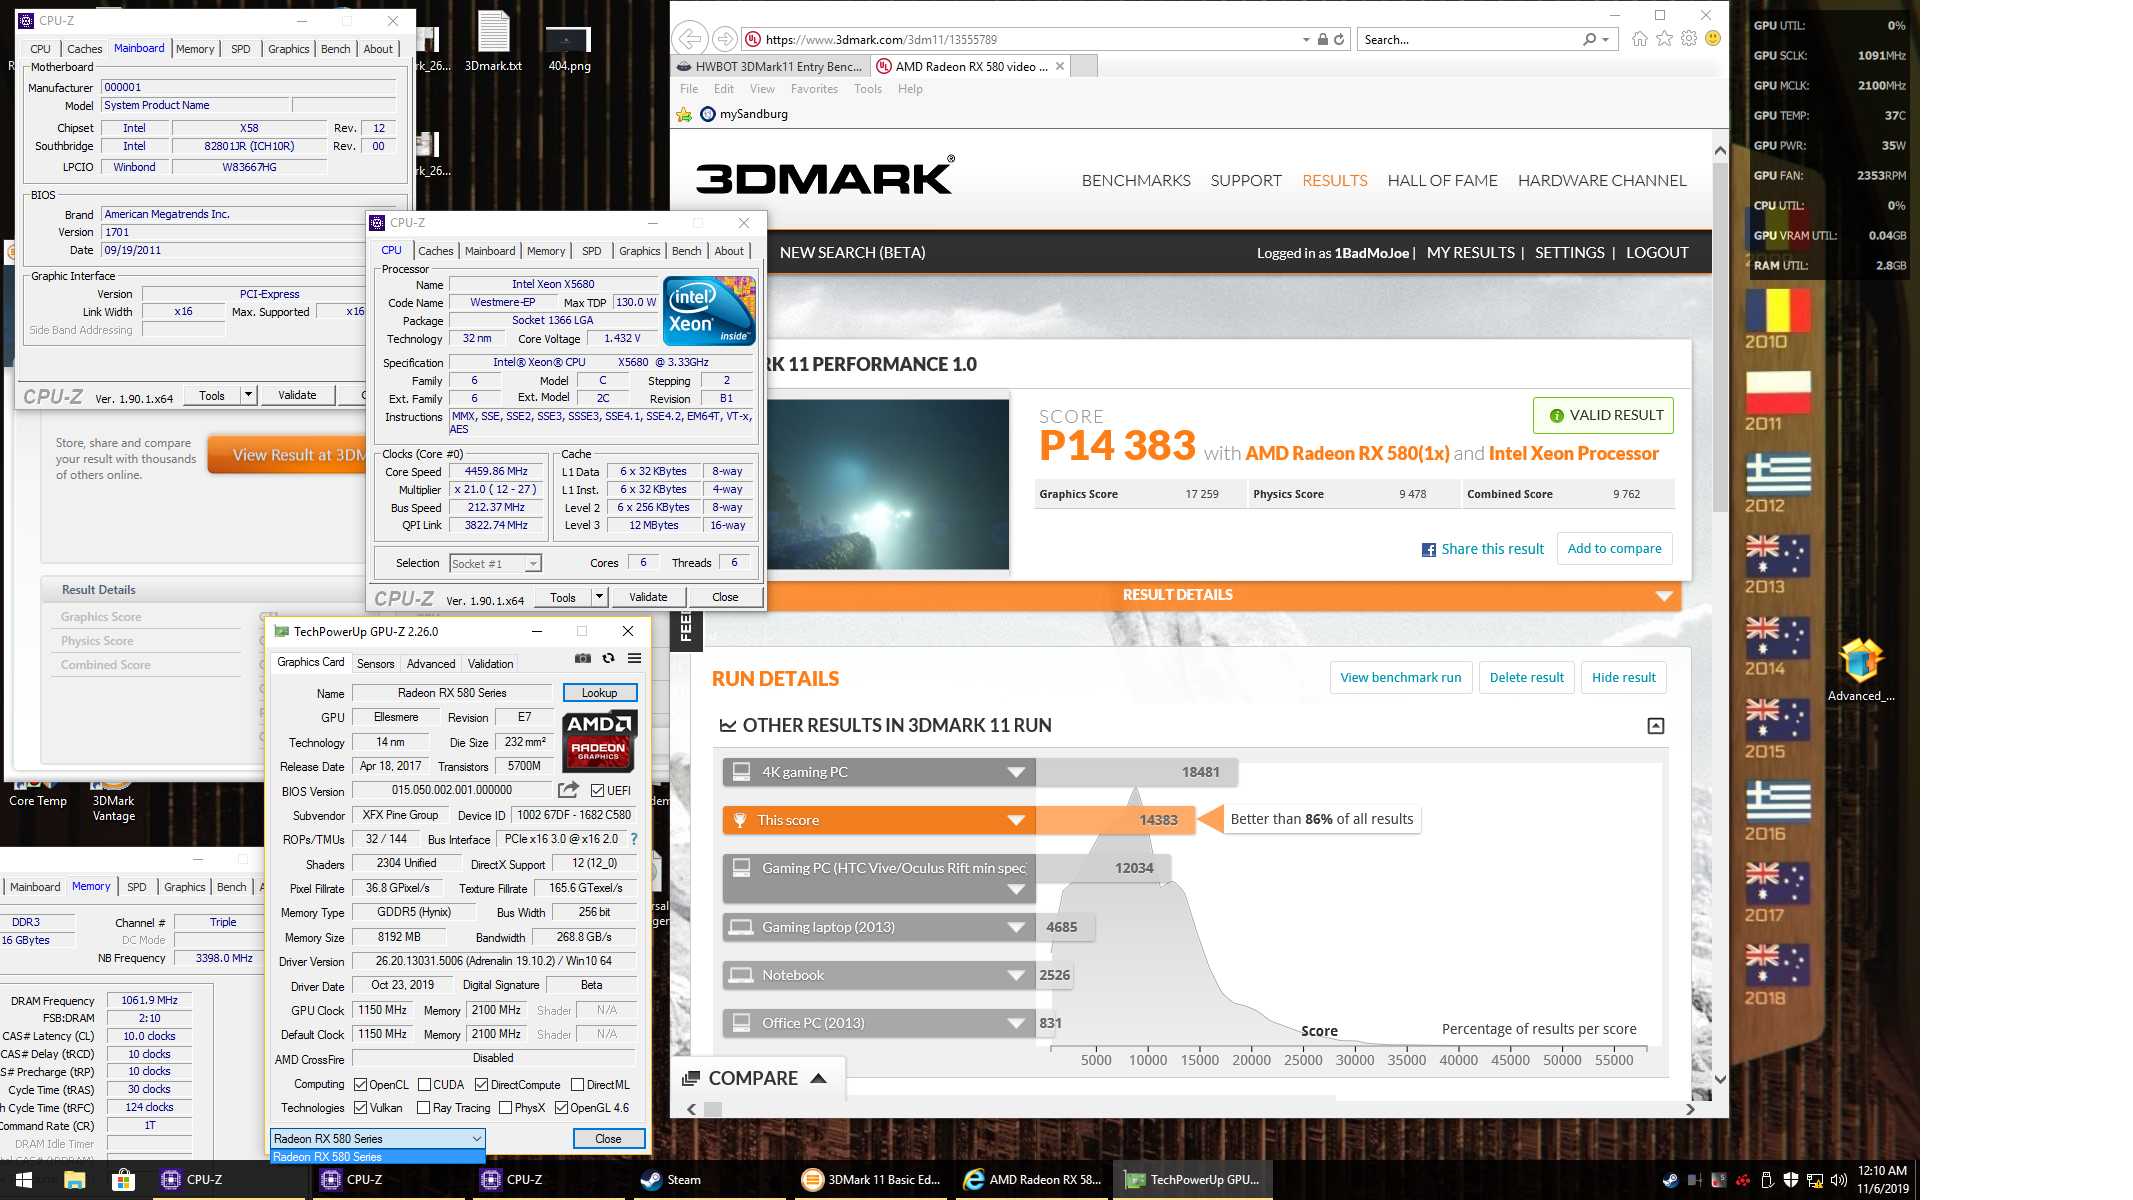This screenshot has height=1200, width=2133.
Task: Click the LOGOUT link on 3DMark
Action: [x=1657, y=253]
